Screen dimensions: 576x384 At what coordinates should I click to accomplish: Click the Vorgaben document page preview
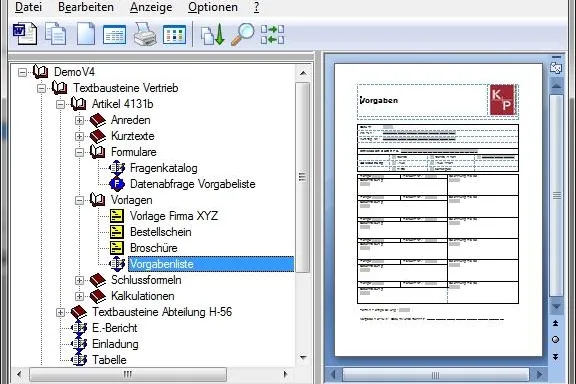[438, 209]
